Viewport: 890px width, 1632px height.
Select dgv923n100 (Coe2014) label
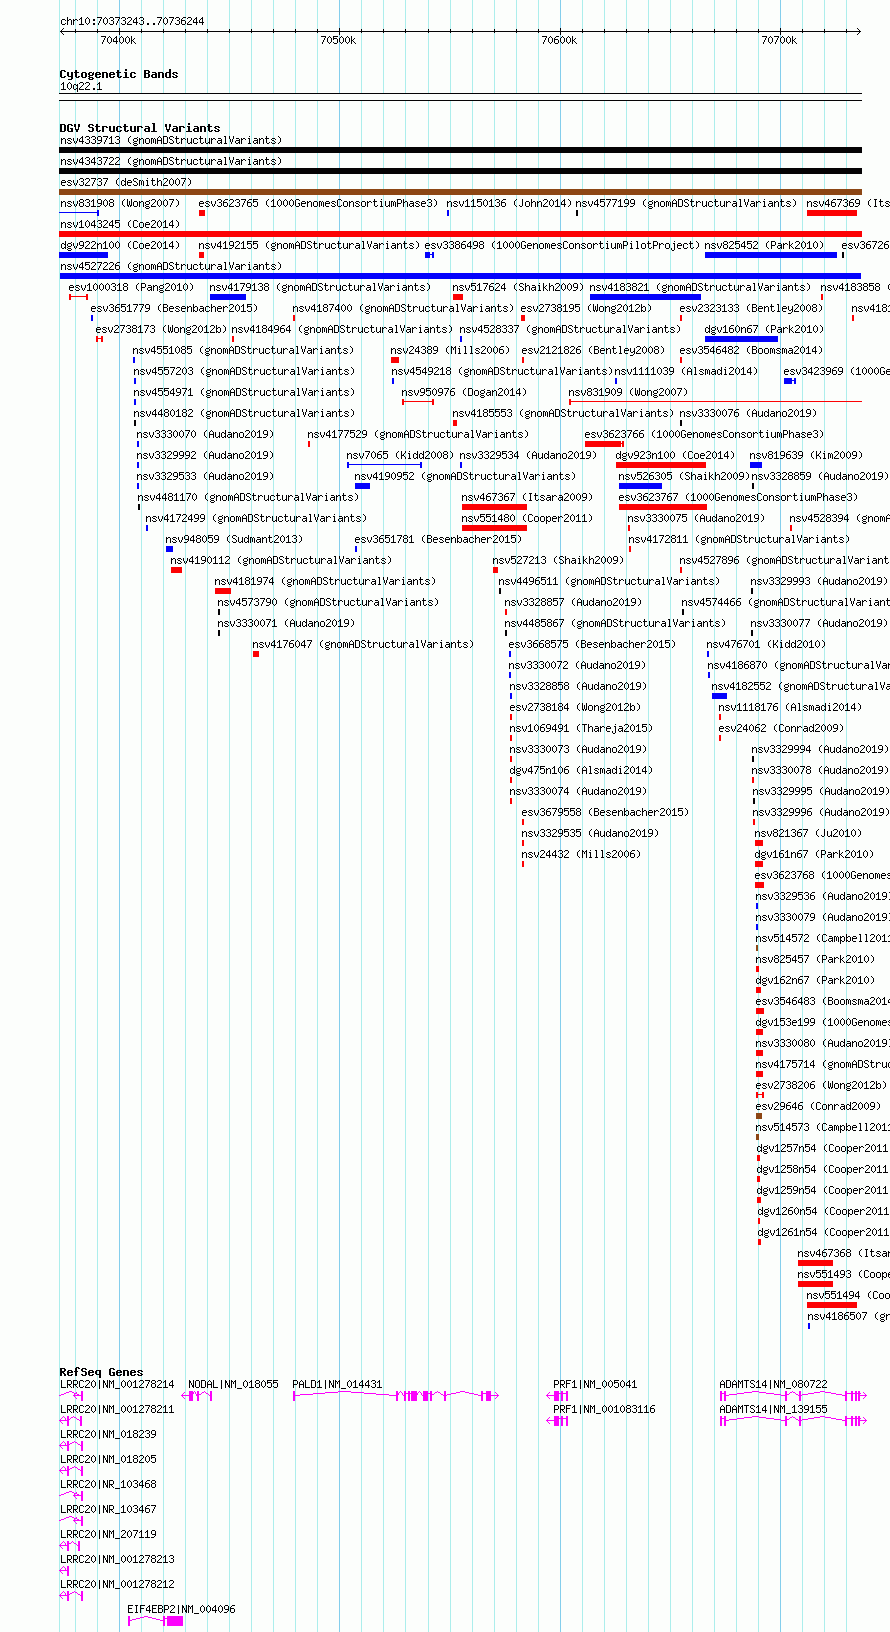(x=676, y=455)
